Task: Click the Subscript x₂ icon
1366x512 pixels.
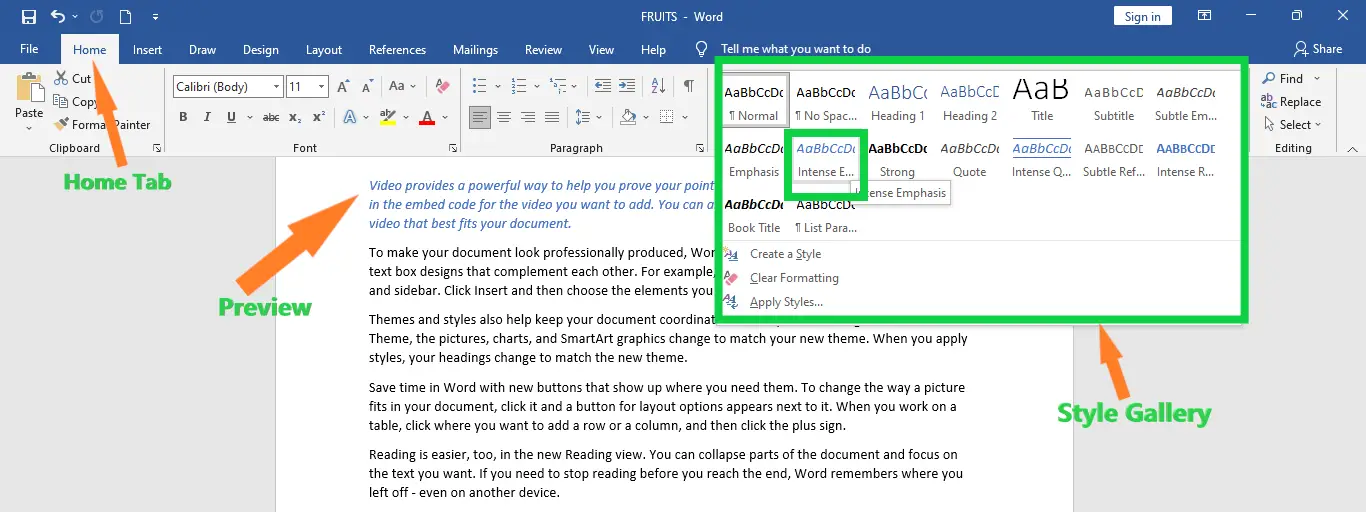Action: (295, 117)
